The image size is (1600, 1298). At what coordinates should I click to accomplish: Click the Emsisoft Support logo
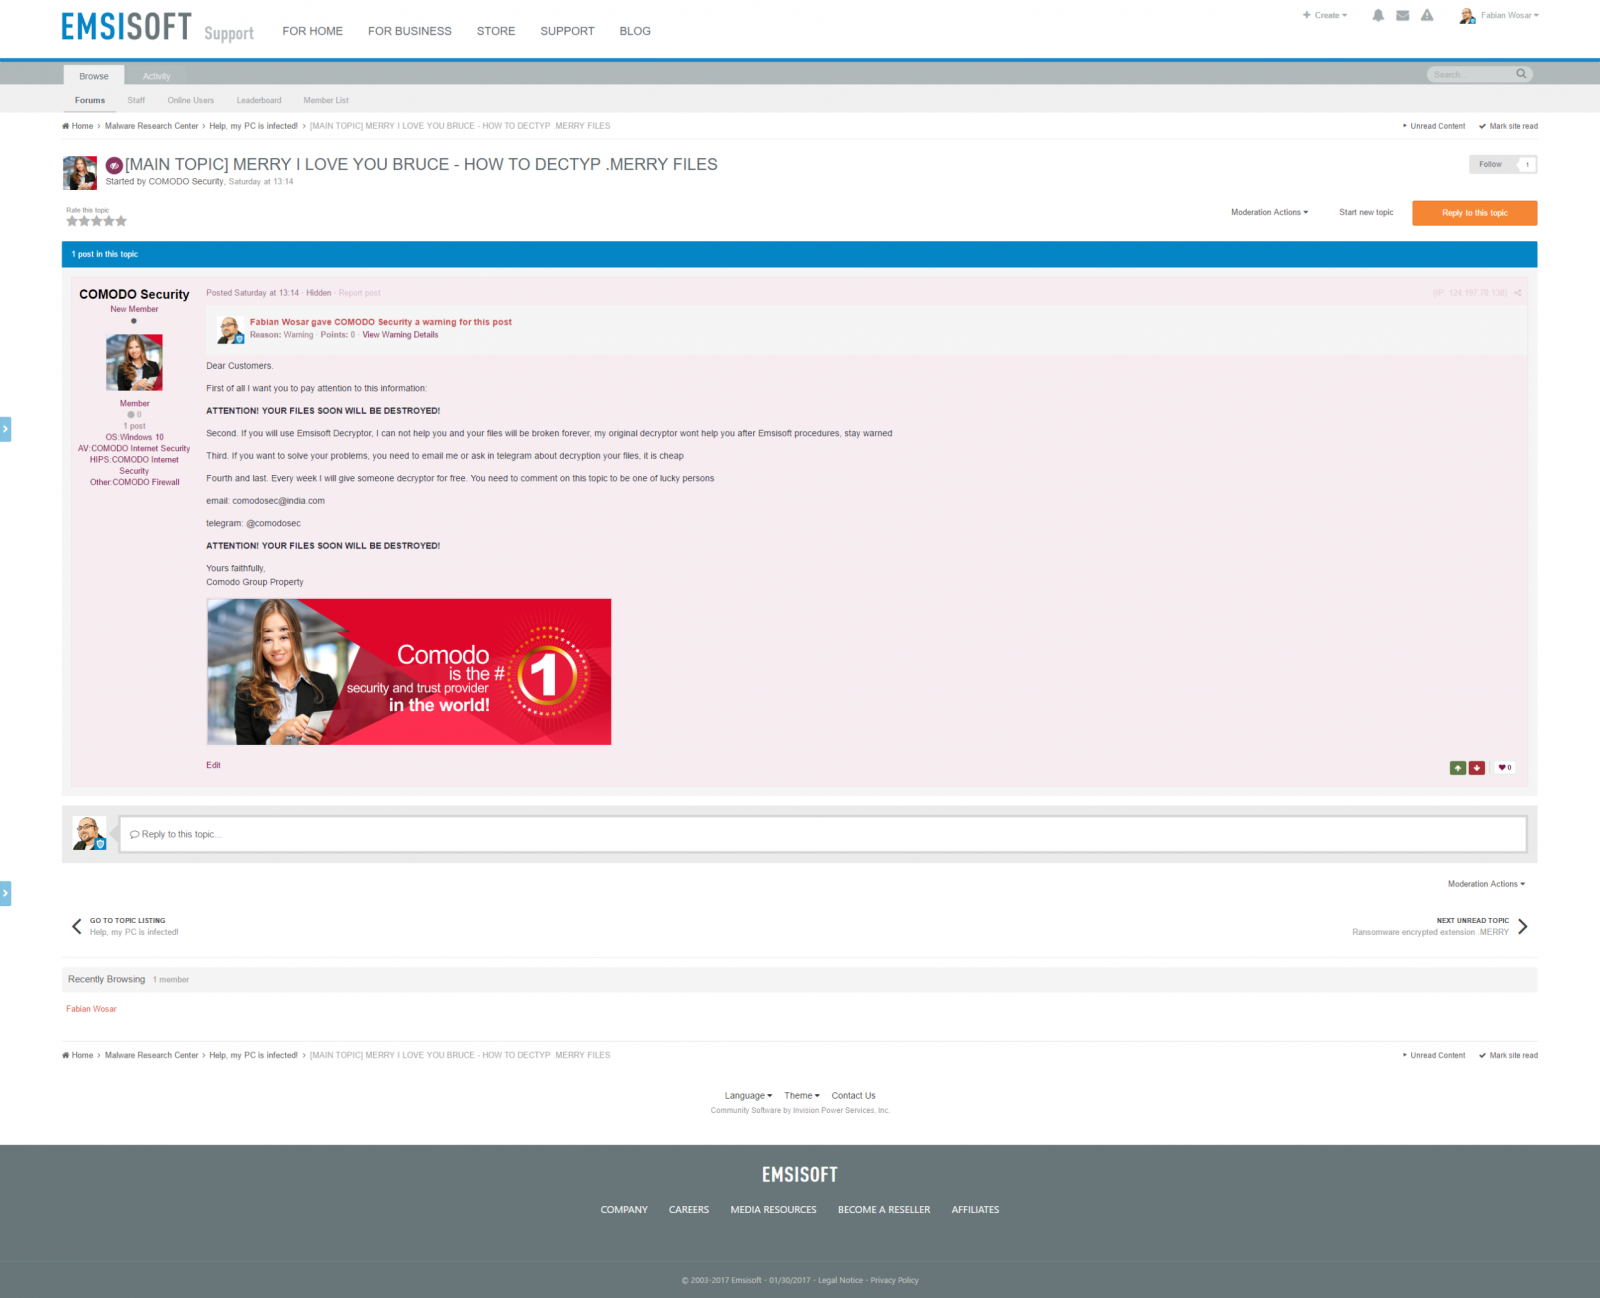(157, 27)
